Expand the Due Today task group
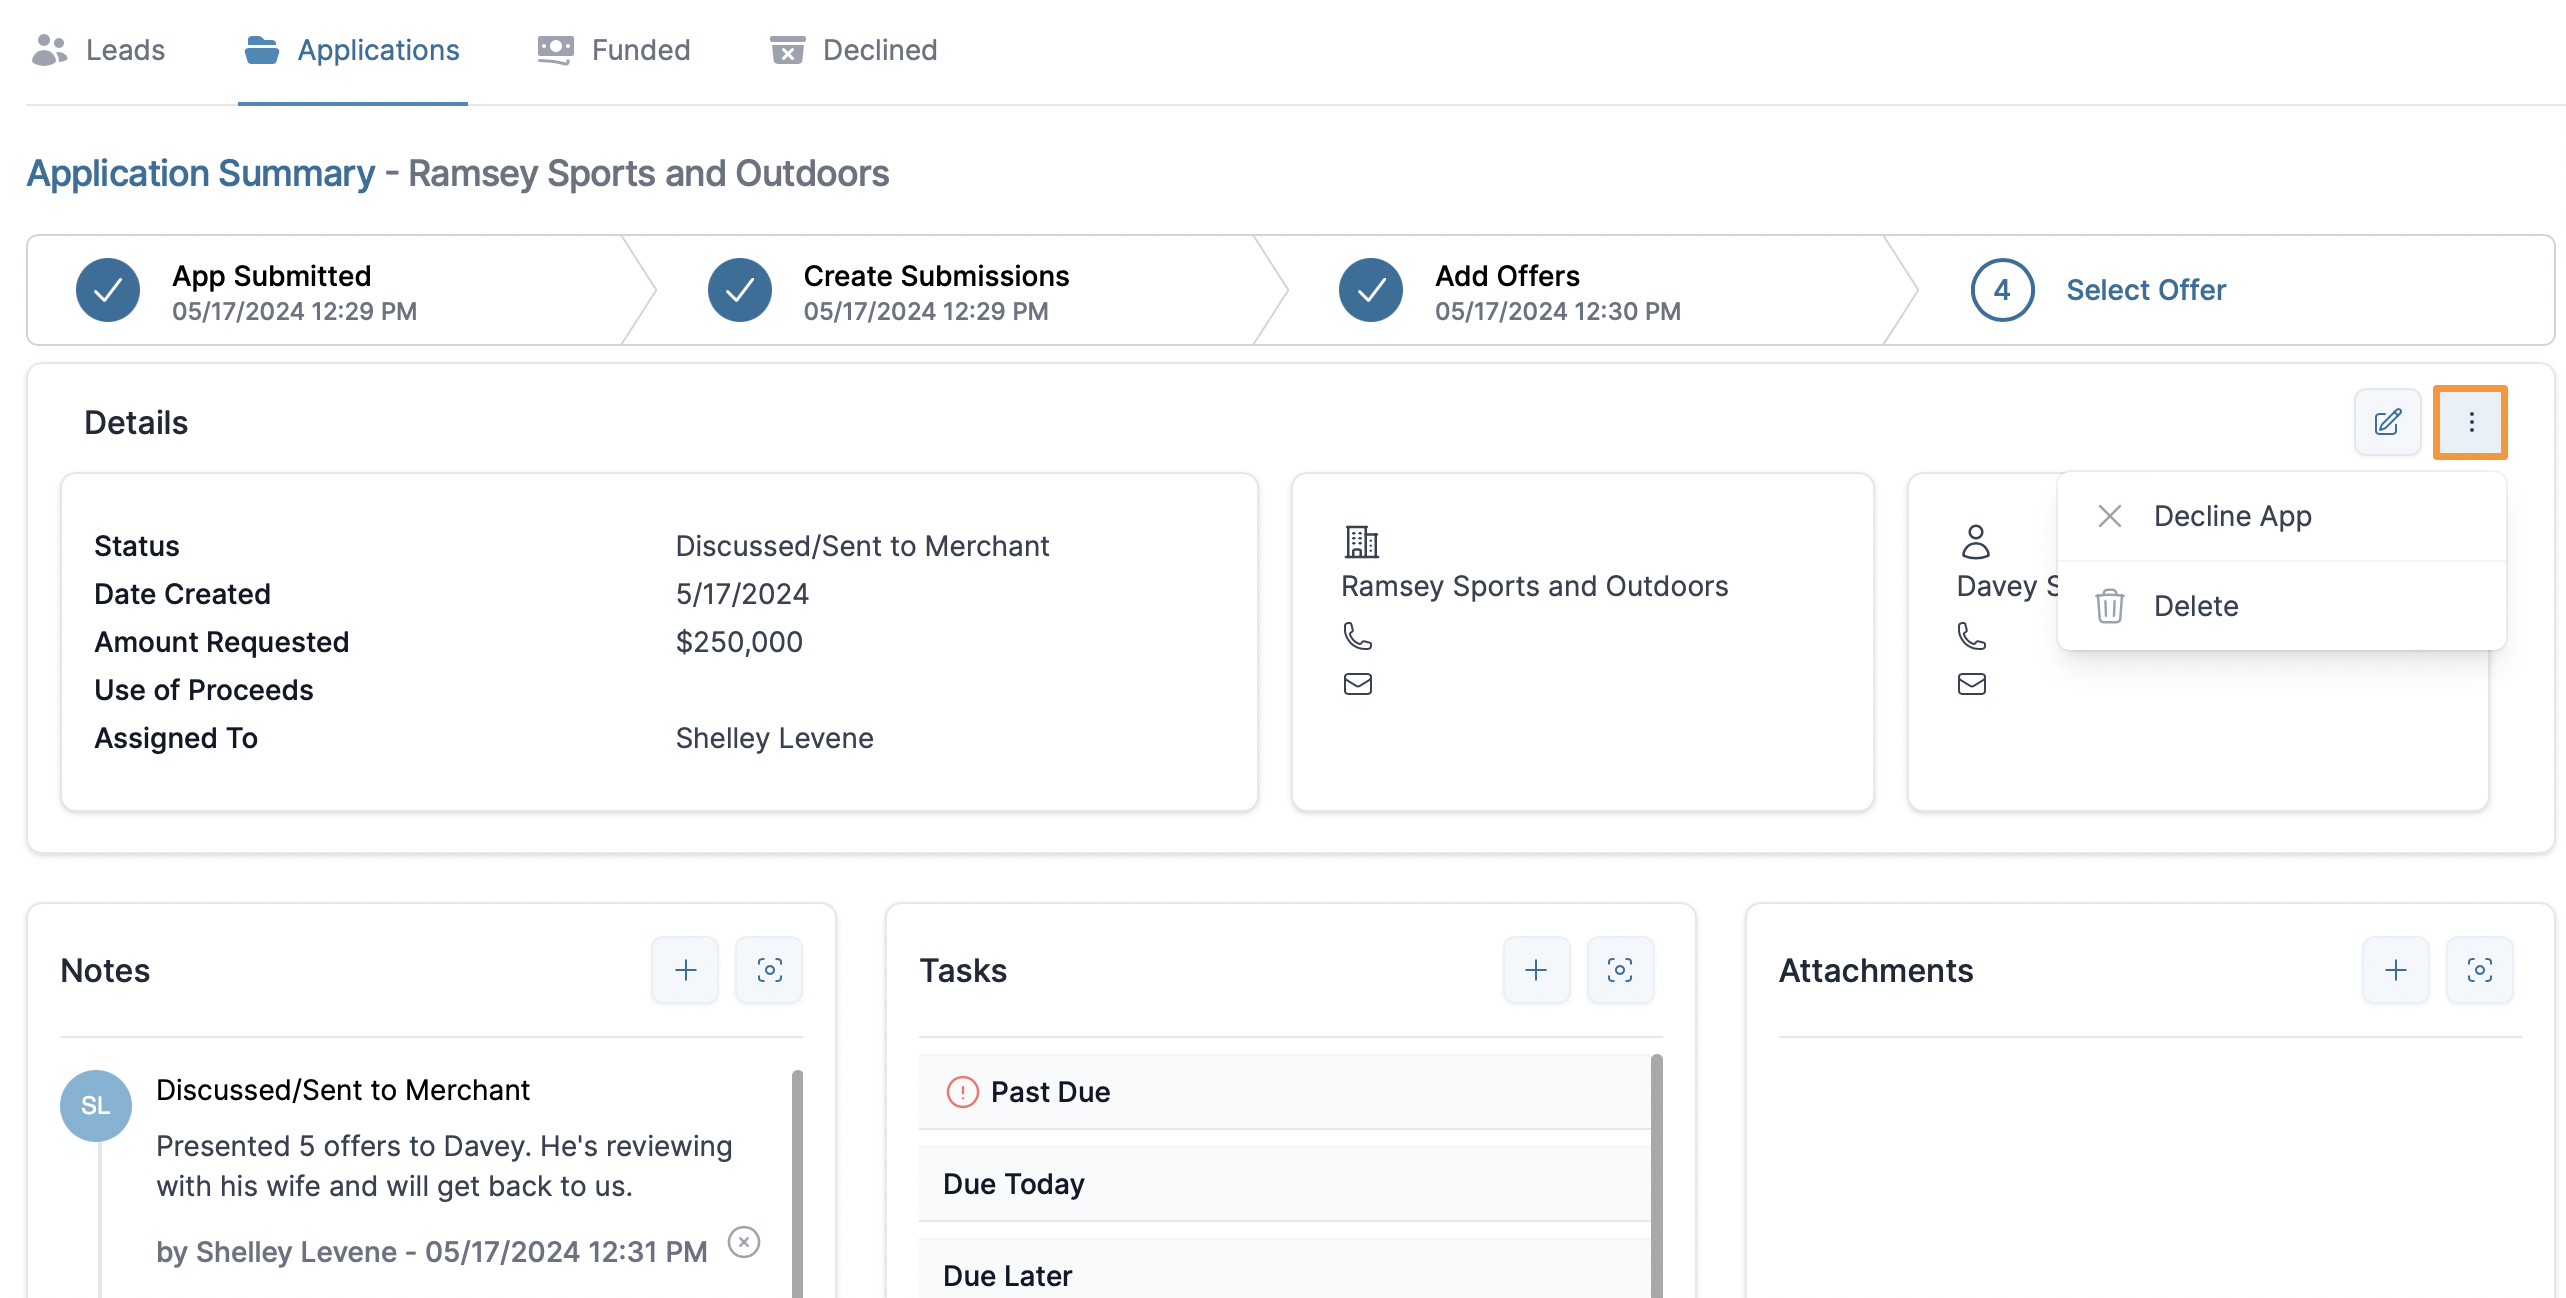Screen dimensions: 2566x1298 pyautogui.click(x=1014, y=1184)
